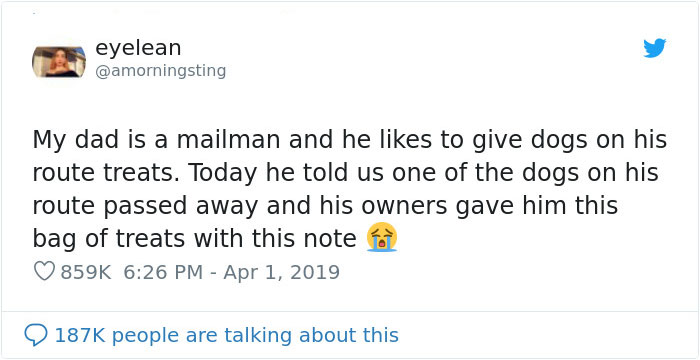Click tweet line starting "route treats. Today"
This screenshot has height=360, width=700.
click(346, 173)
